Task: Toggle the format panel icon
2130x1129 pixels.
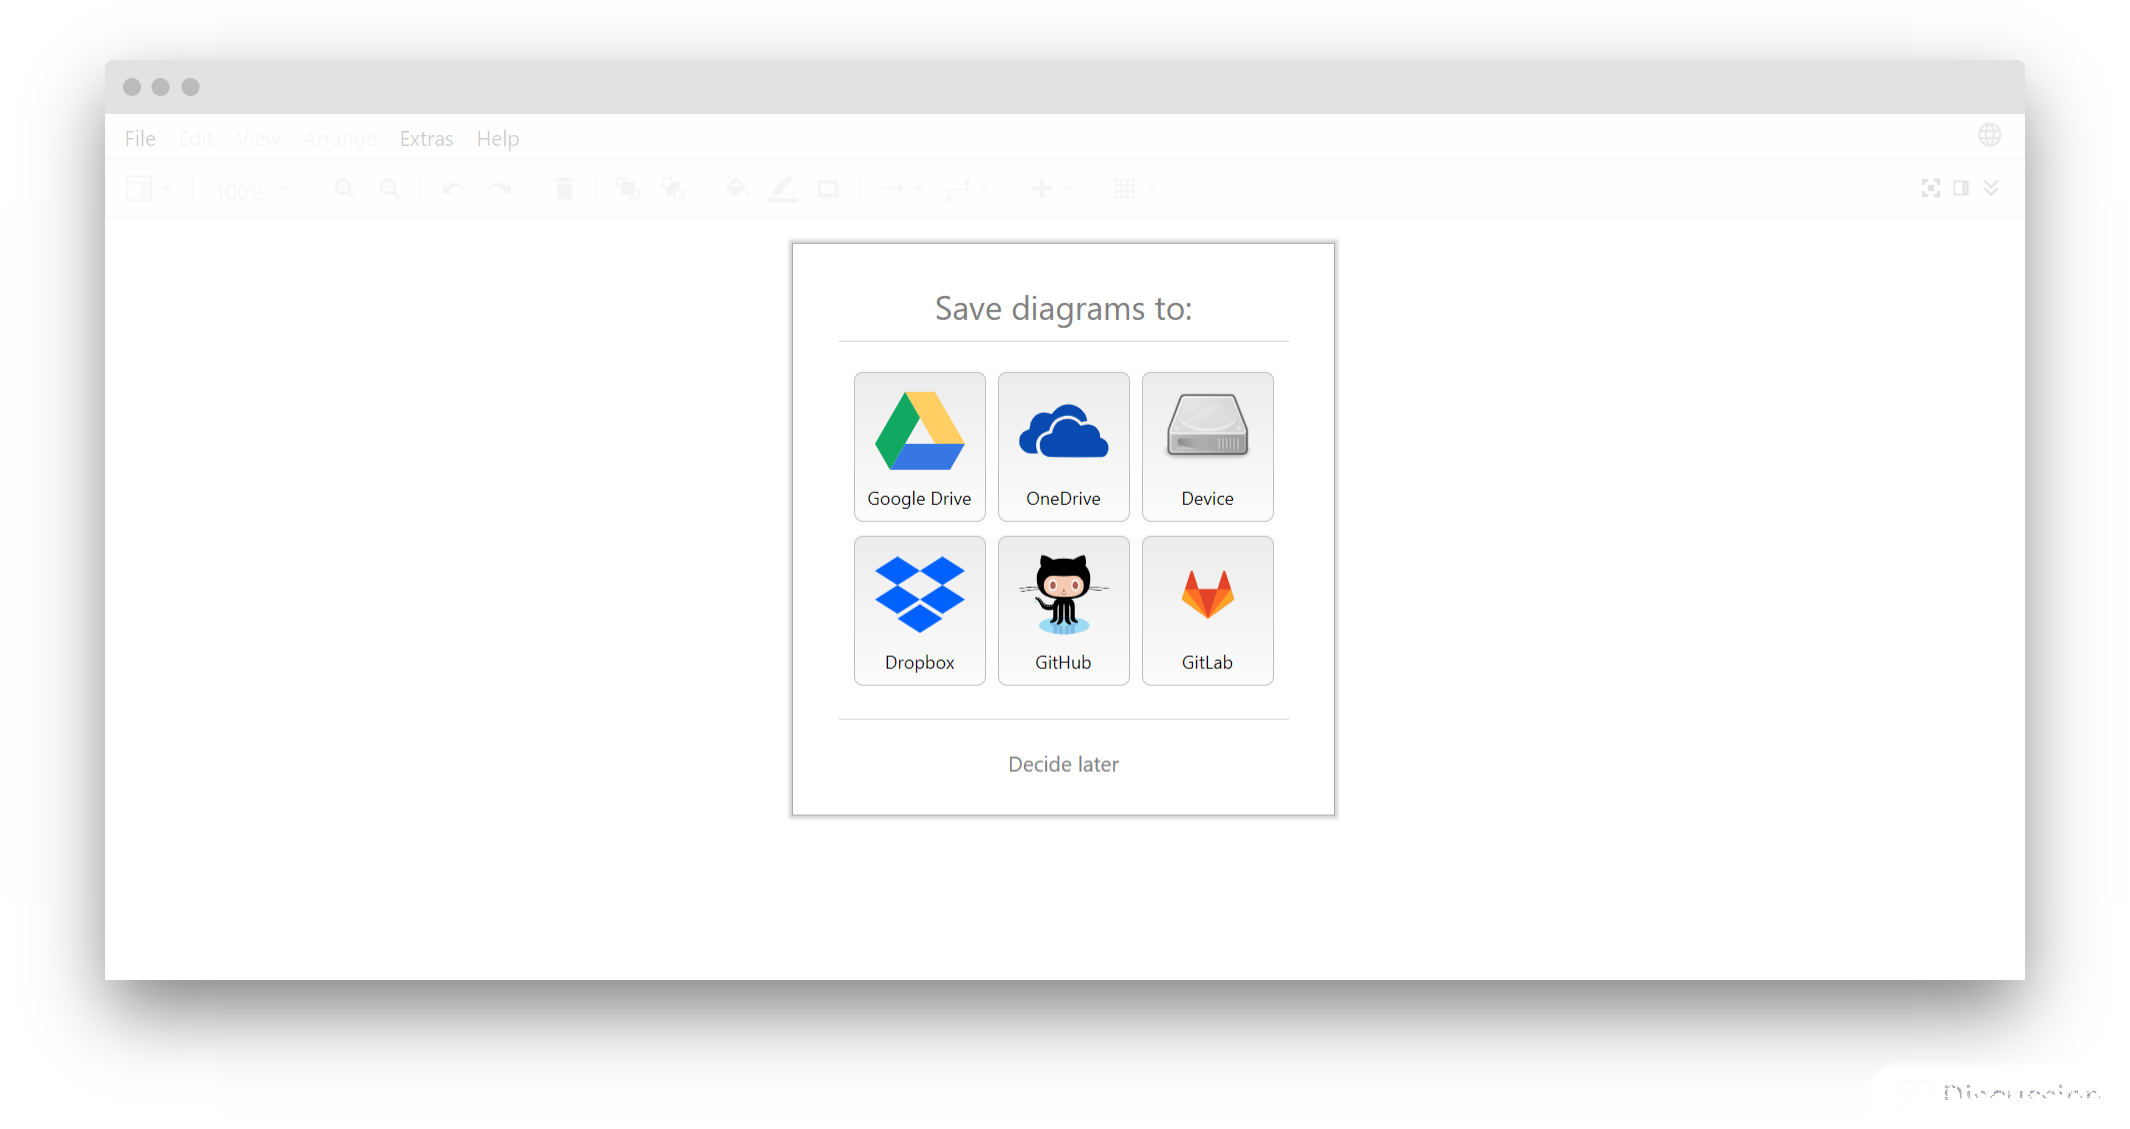Action: [1961, 188]
